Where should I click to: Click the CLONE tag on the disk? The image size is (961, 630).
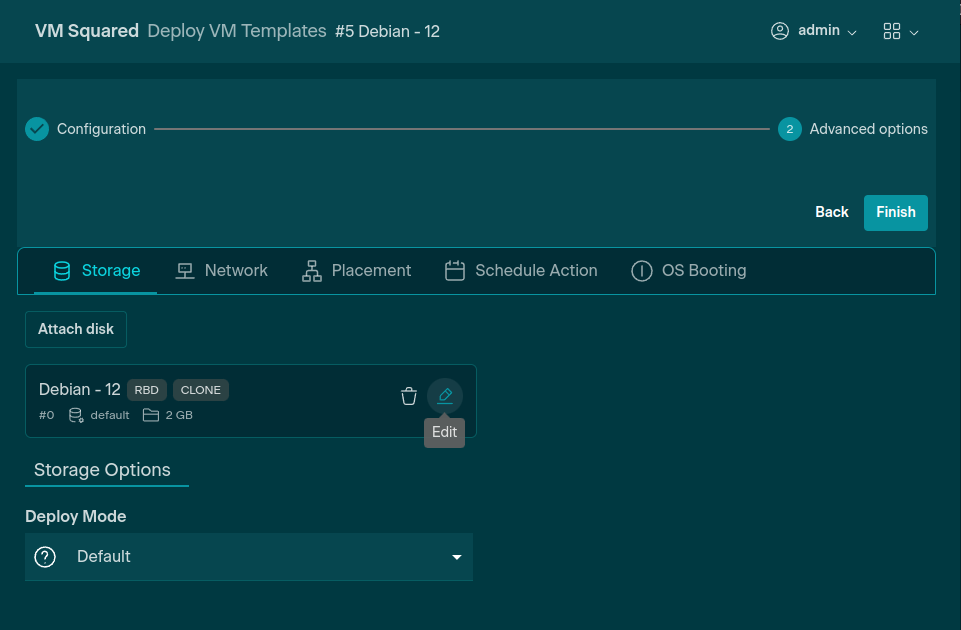pyautogui.click(x=201, y=390)
